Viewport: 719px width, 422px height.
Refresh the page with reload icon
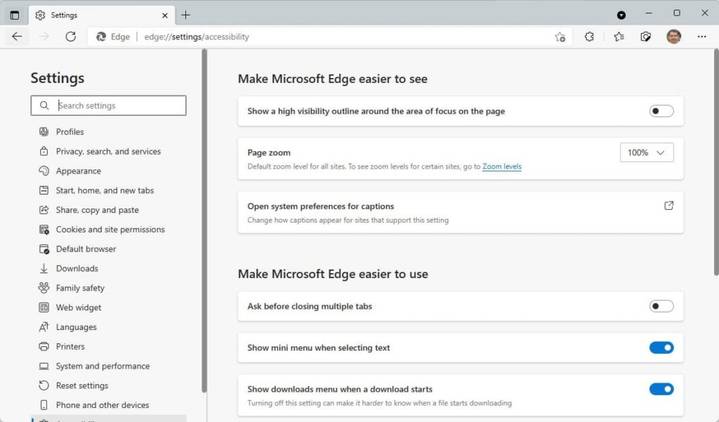coord(71,37)
